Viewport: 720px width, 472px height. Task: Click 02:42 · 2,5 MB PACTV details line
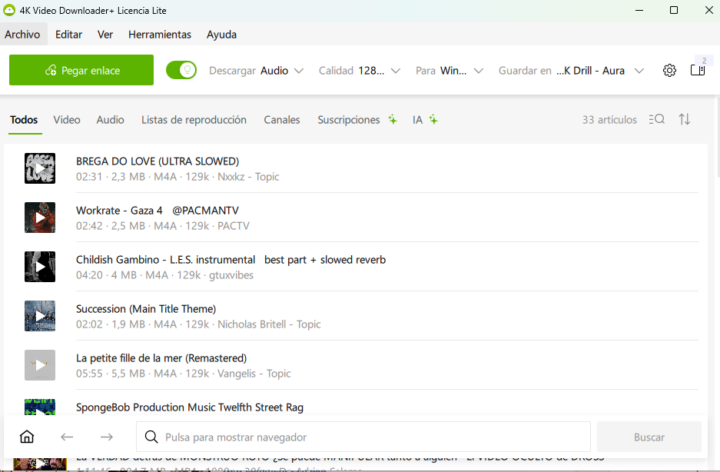pos(163,226)
